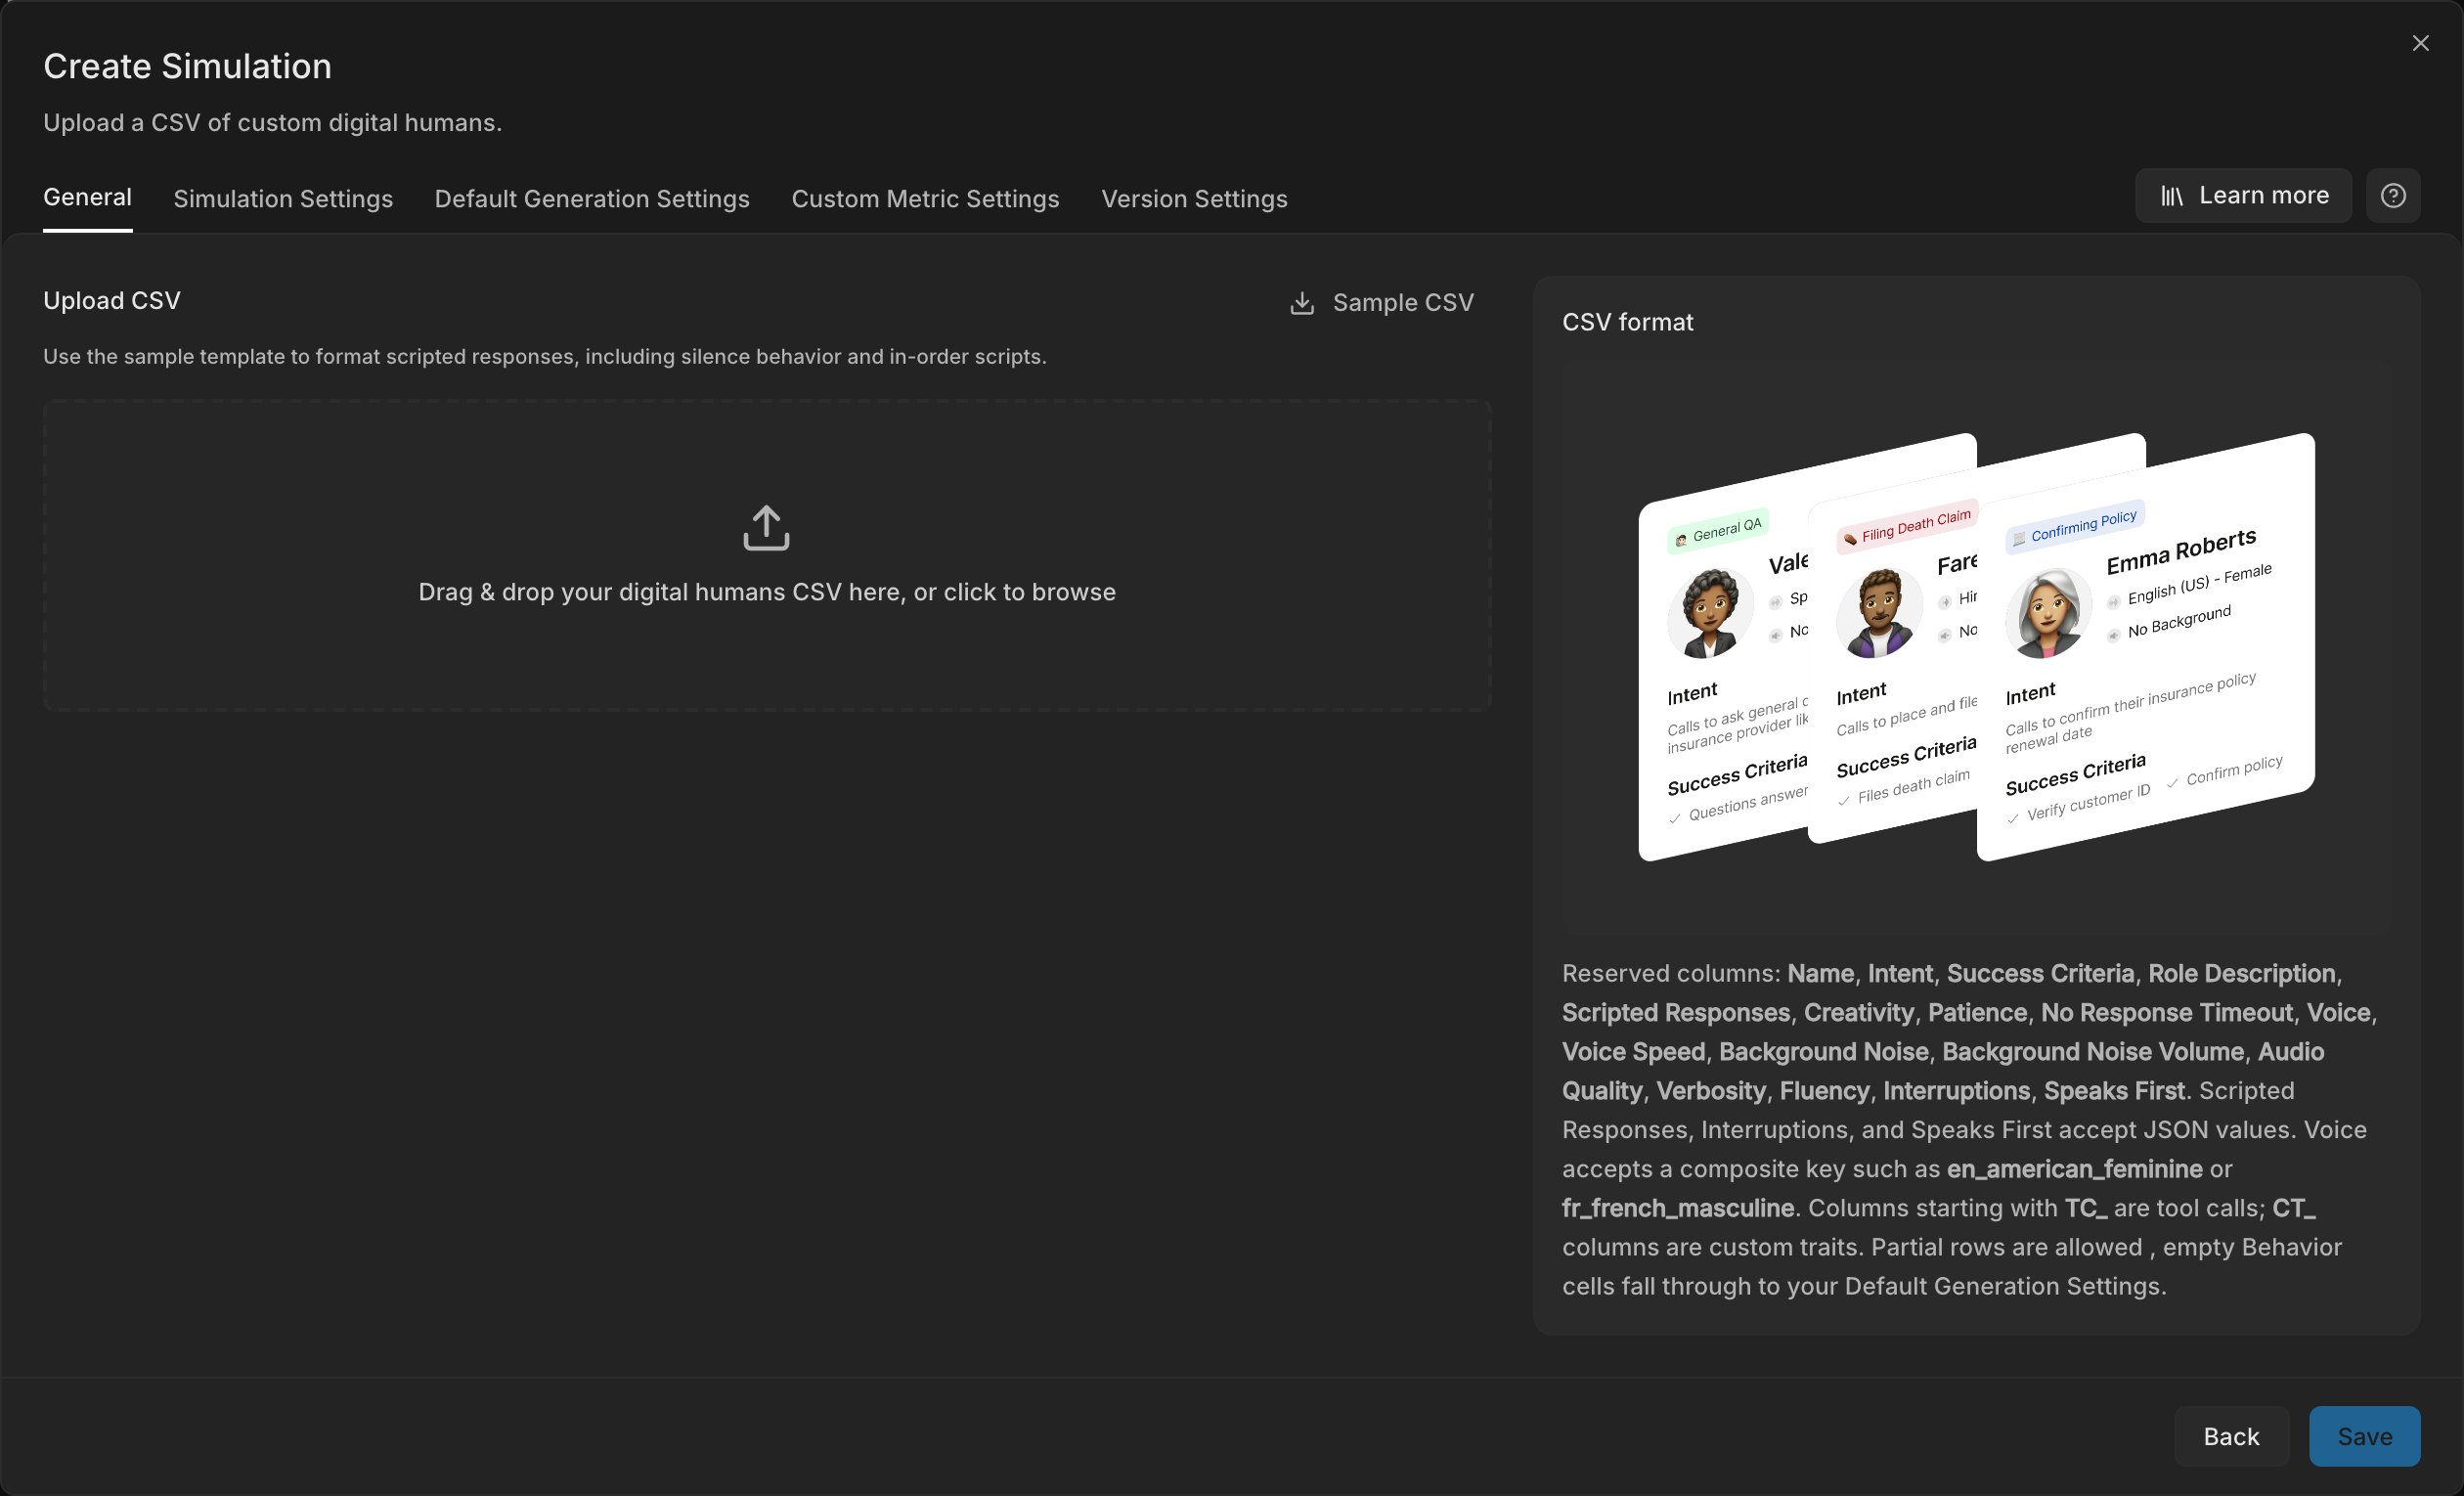This screenshot has width=2464, height=1496.
Task: Click "Upload a CSV of custom digital humans."
Action: tap(272, 123)
